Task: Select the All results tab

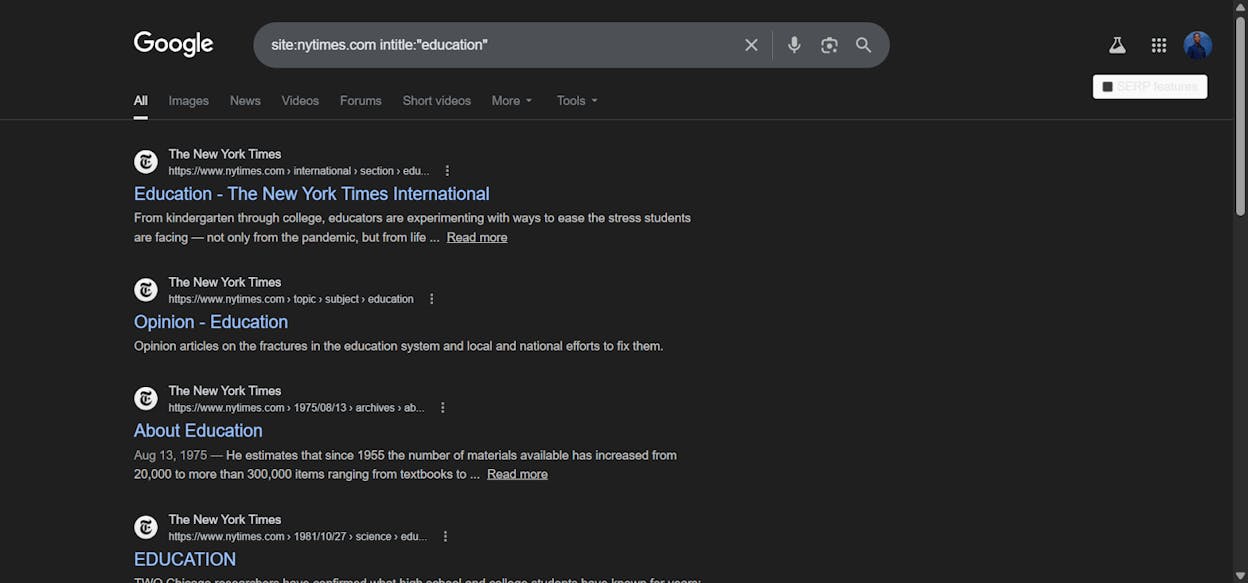Action: tap(141, 101)
